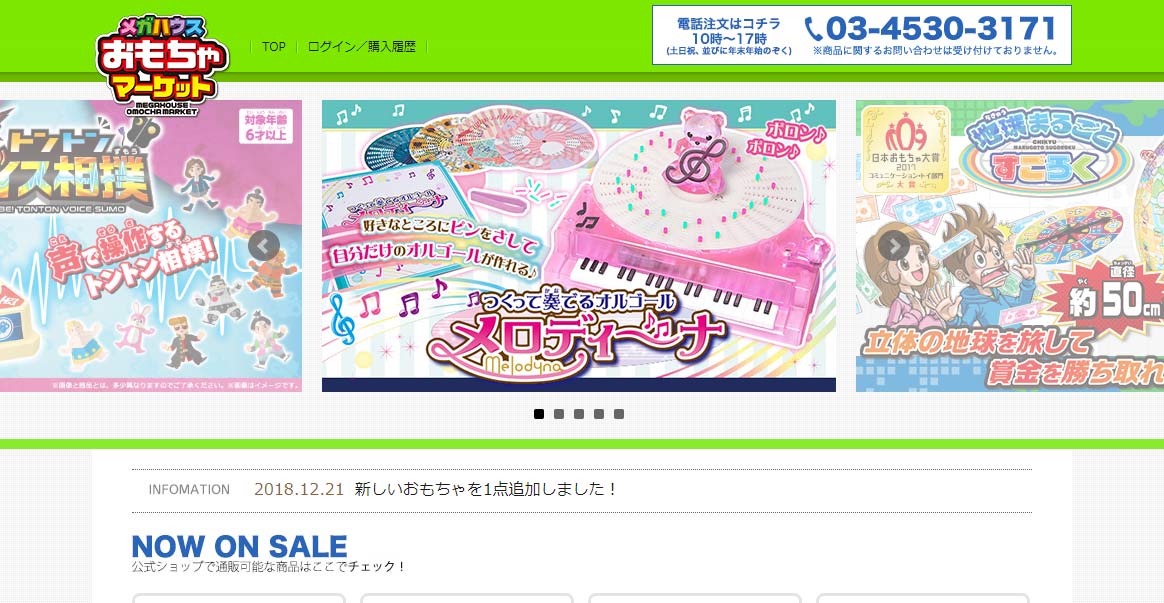1164x603 pixels.
Task: Open the Tonton Voice Sumo banner
Action: (151, 246)
